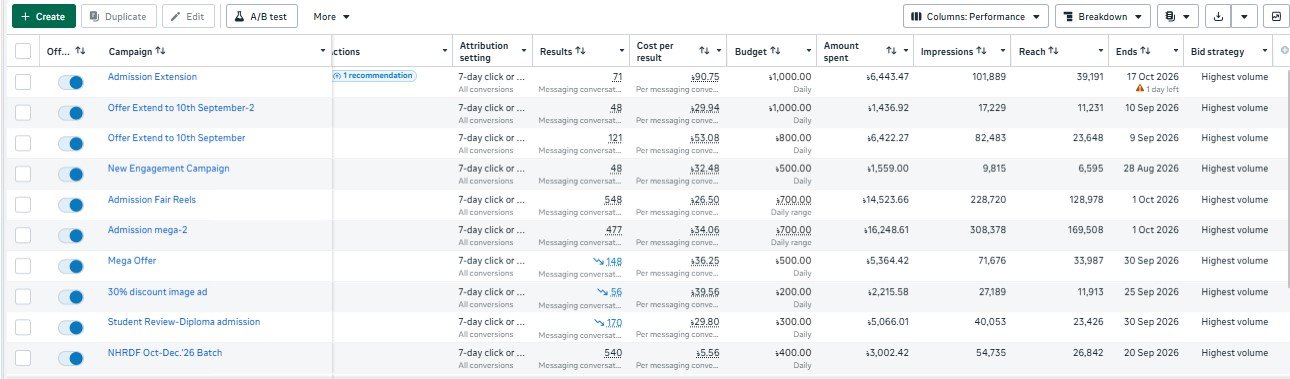Screen dimensions: 1290x379
Task: Sort by Budget column arrows
Action: (x=775, y=51)
